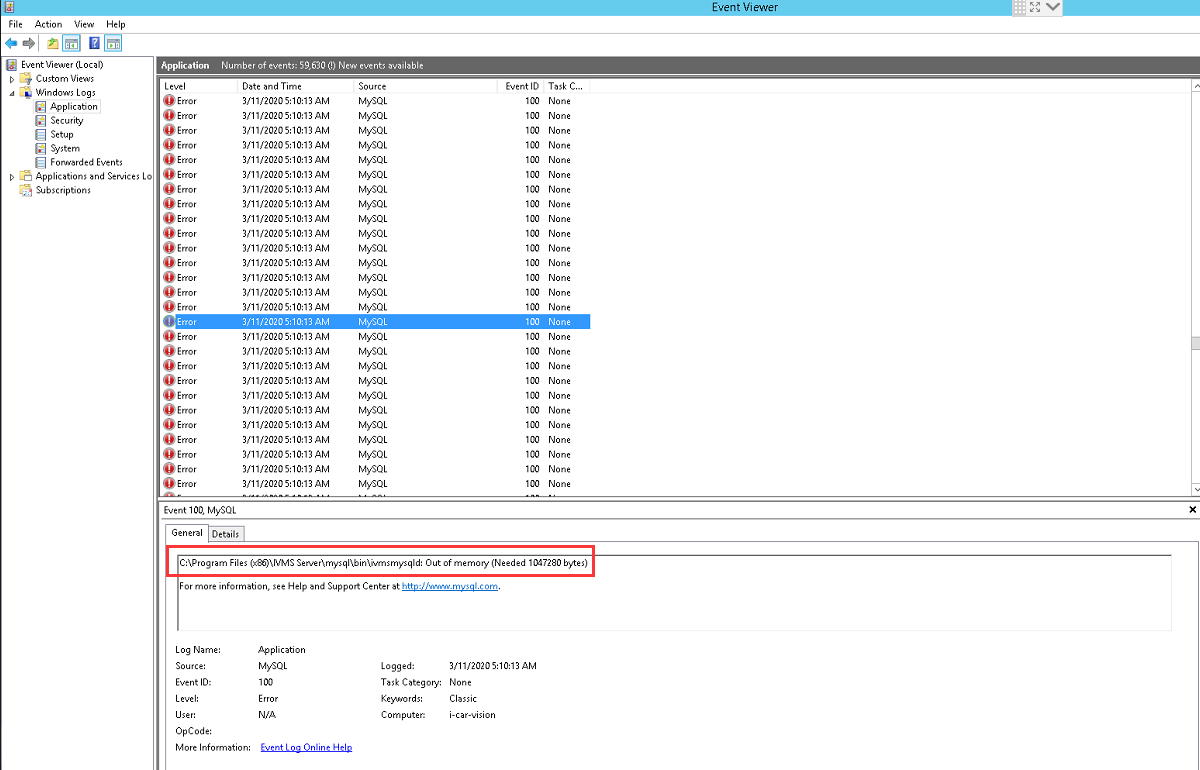Click the 'Event 100, MySQL' pane title
This screenshot has width=1200, height=770.
click(x=200, y=510)
